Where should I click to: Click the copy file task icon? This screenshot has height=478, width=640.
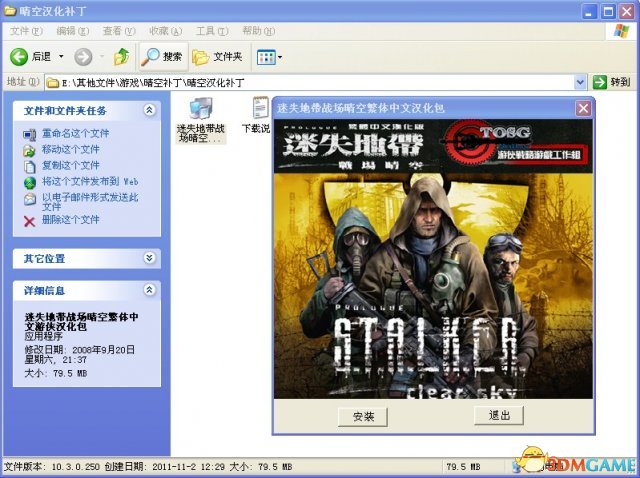(29, 167)
